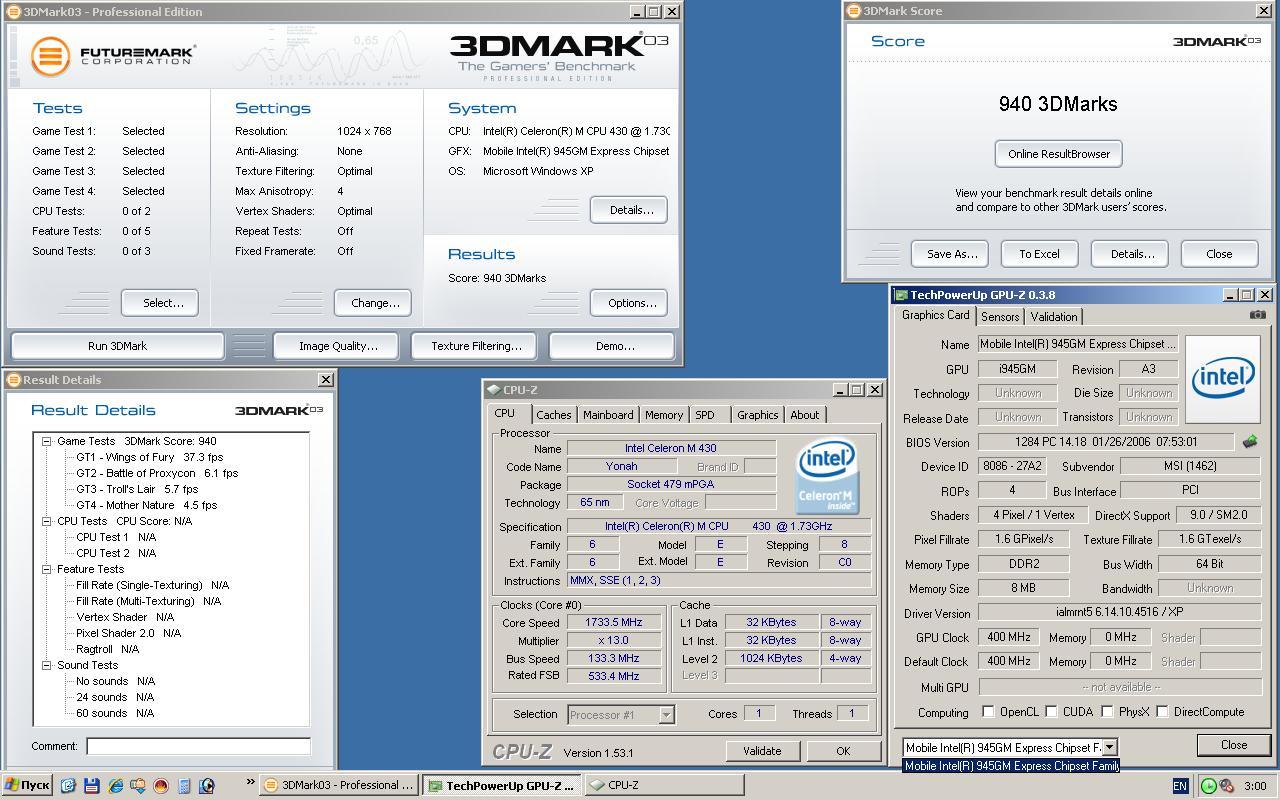Screen dimensions: 1280x800
Task: Click the Run 3DMark button
Action: tap(117, 346)
